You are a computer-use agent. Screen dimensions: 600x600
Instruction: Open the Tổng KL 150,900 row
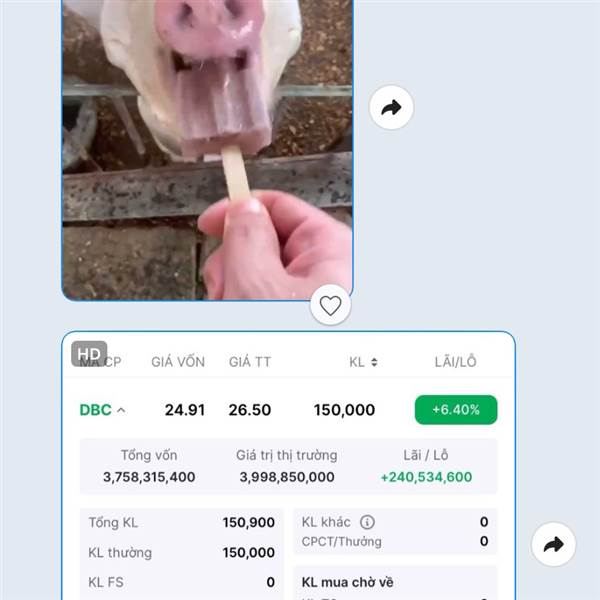coord(182,522)
